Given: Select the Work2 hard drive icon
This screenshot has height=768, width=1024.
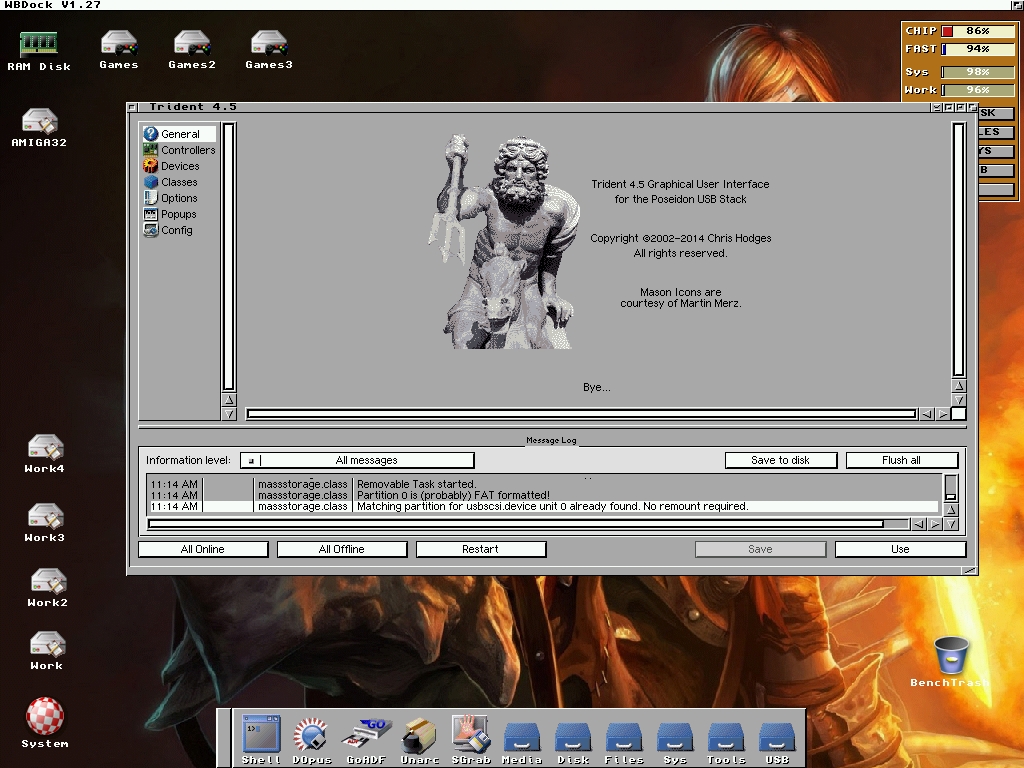Looking at the screenshot, I should (x=47, y=587).
